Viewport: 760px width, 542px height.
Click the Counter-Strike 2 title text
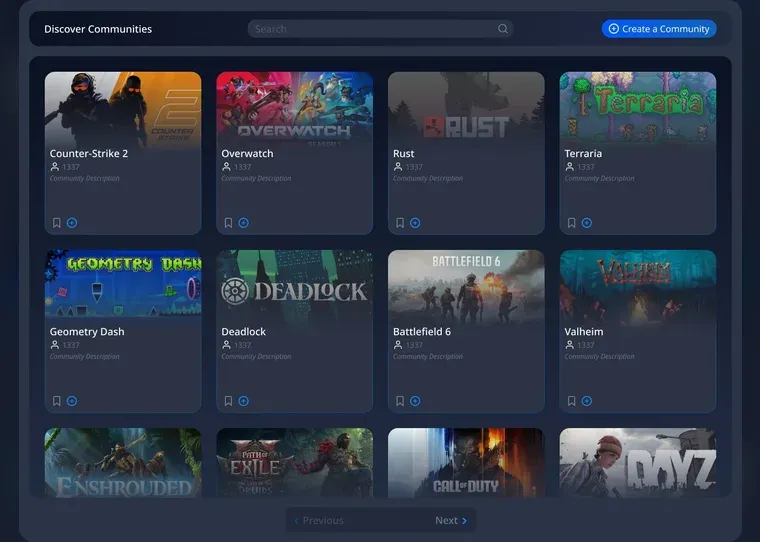click(89, 154)
